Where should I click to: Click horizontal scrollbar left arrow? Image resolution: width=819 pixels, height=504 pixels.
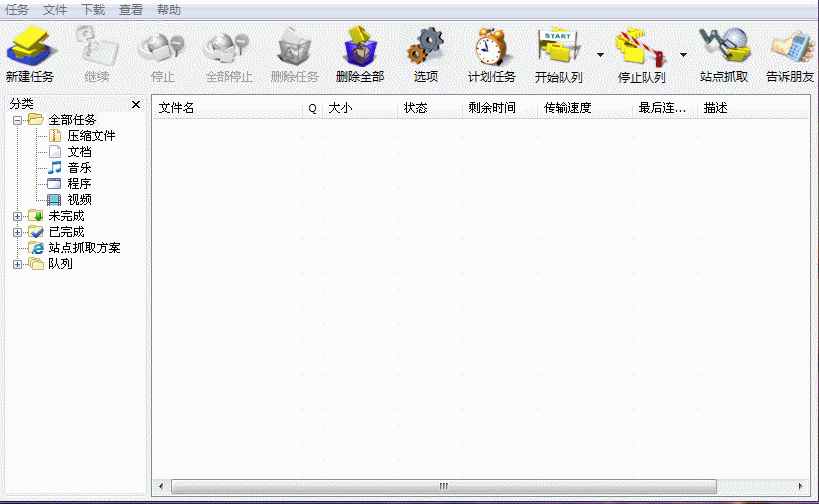point(161,486)
